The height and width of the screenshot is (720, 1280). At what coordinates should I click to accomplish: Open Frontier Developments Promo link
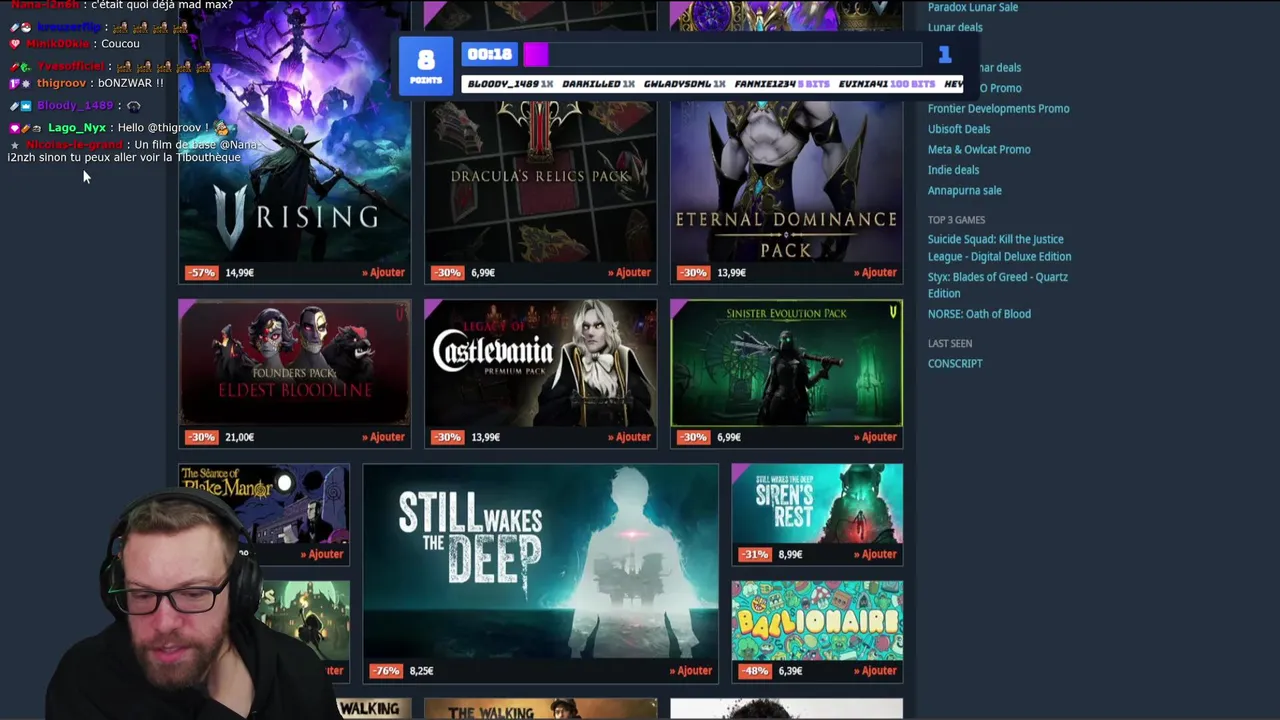998,109
